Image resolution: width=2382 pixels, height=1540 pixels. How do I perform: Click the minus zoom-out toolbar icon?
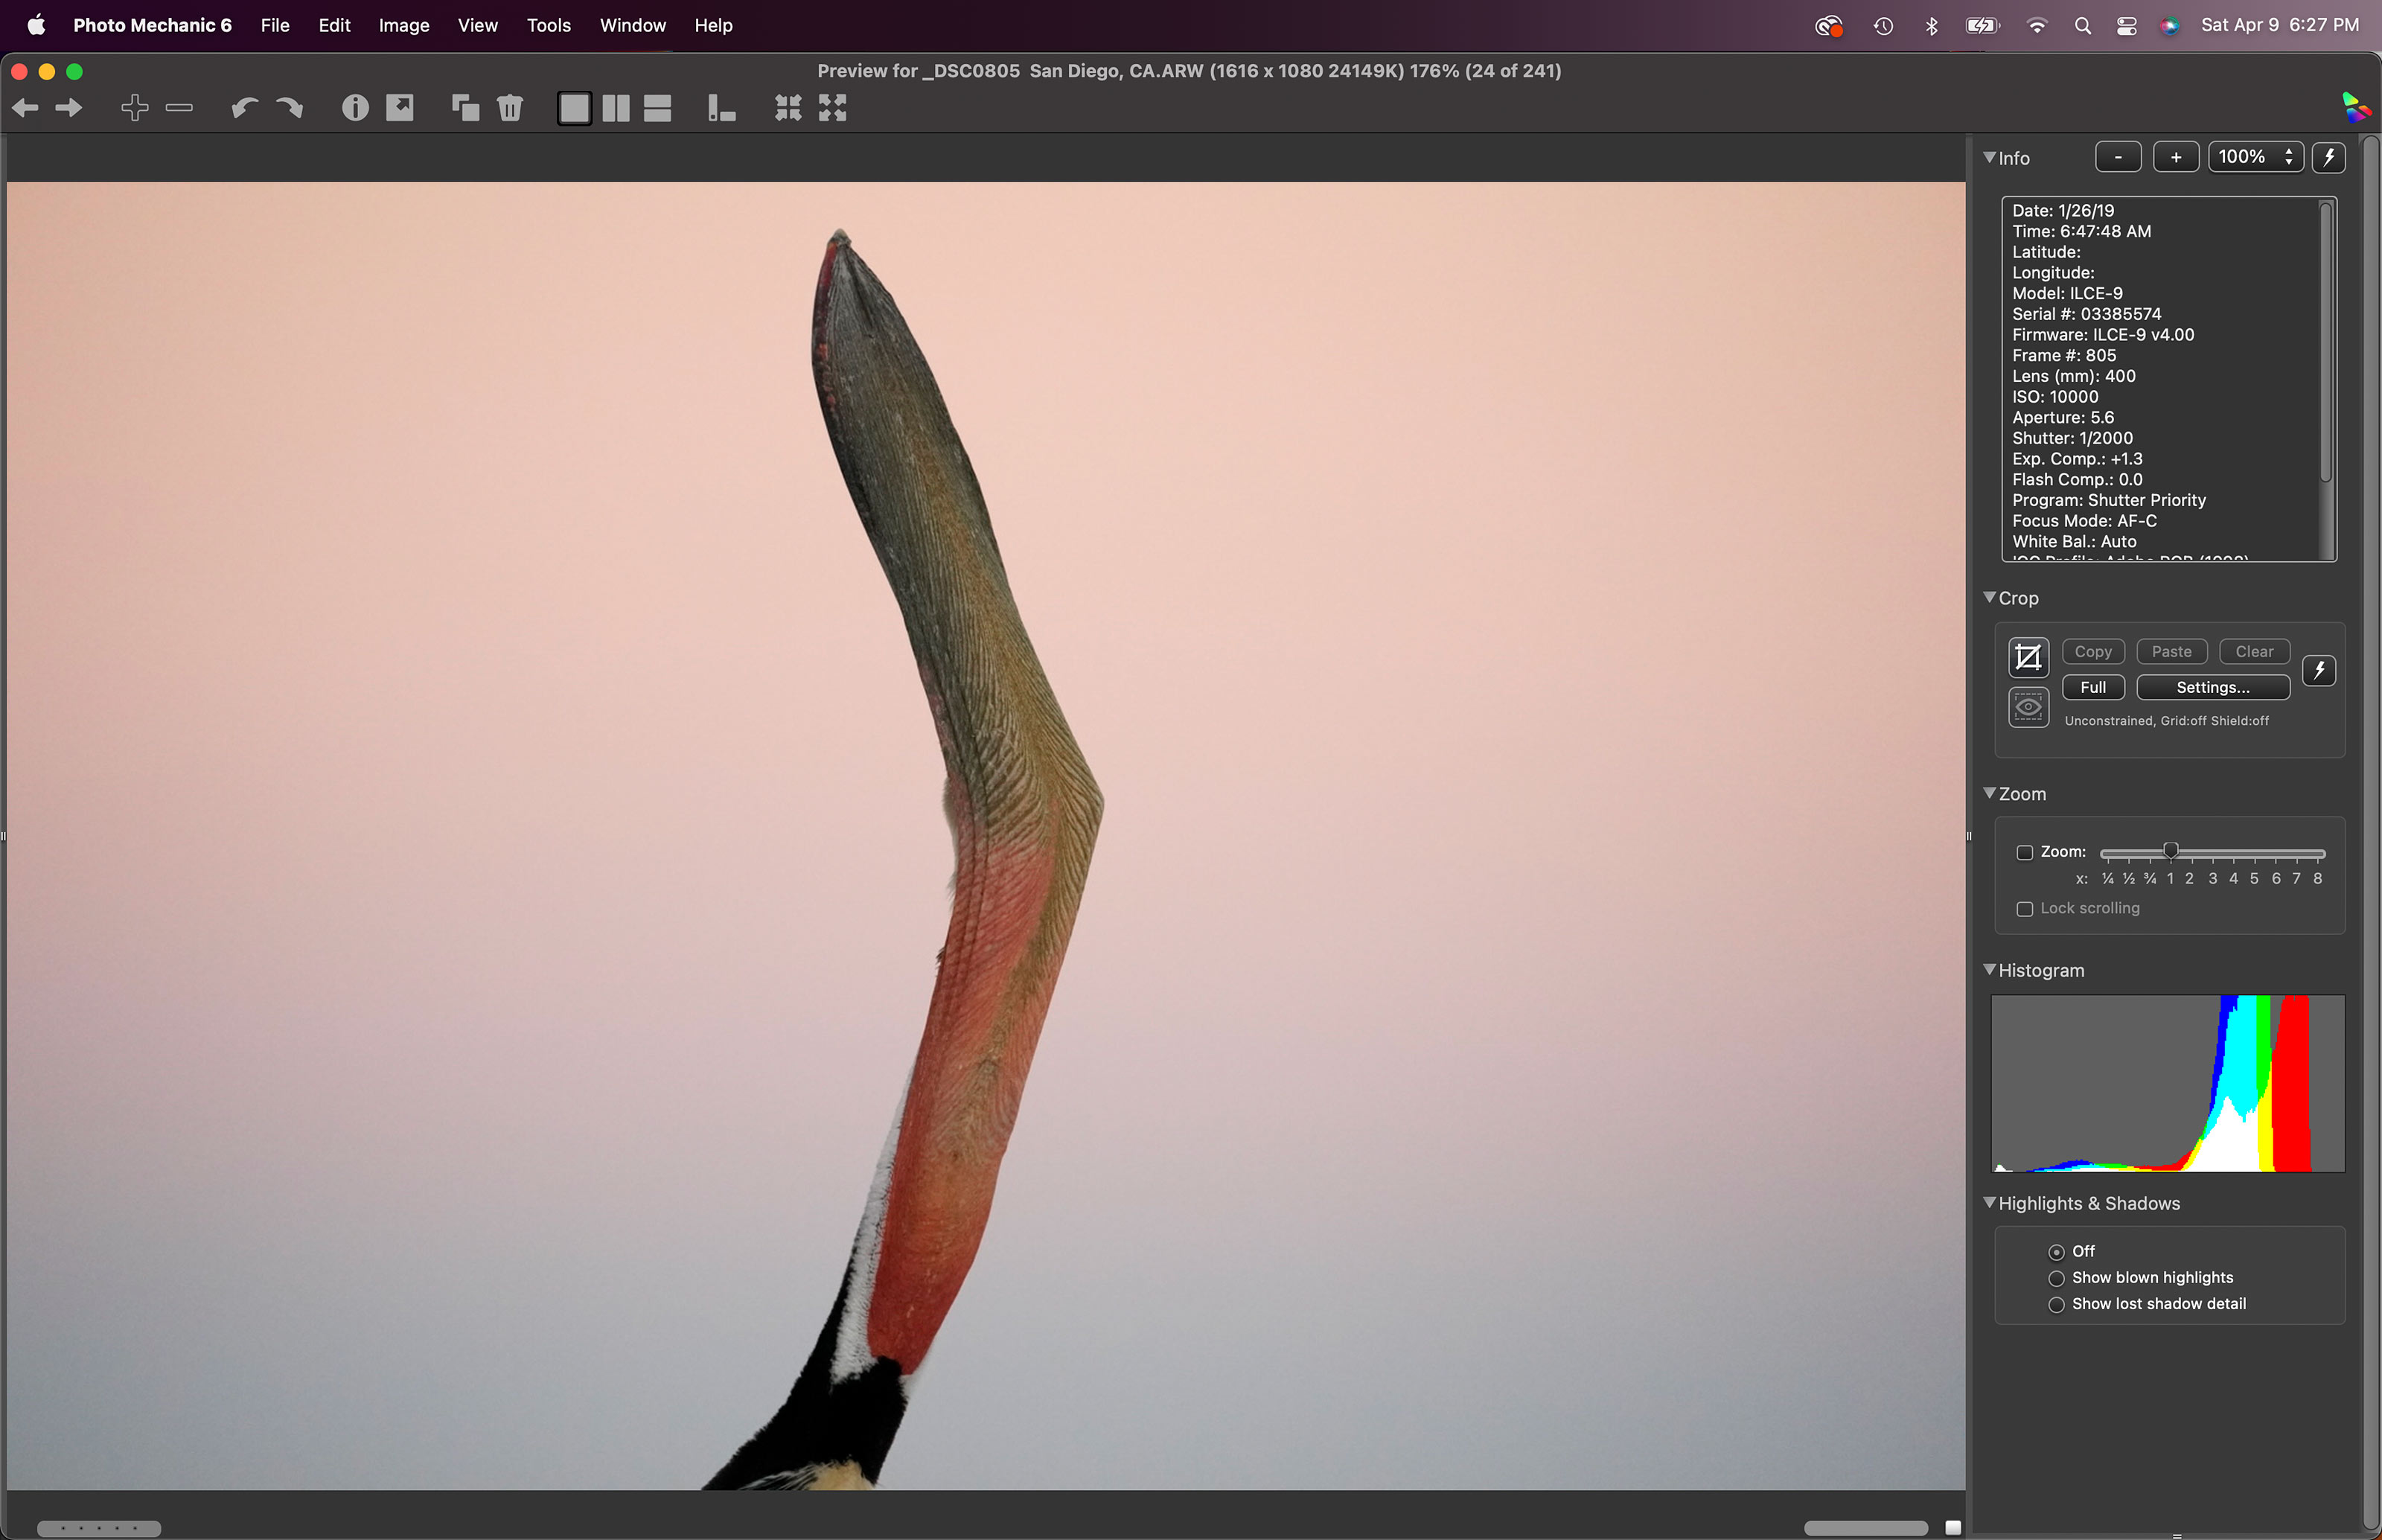tap(179, 108)
